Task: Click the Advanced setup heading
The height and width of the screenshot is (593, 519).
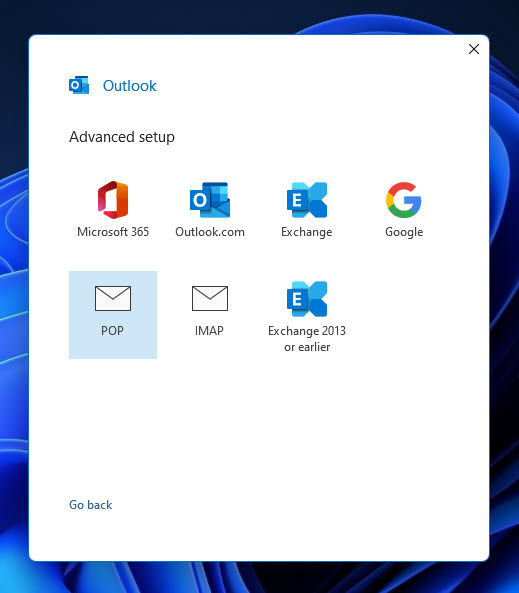Action: coord(122,137)
